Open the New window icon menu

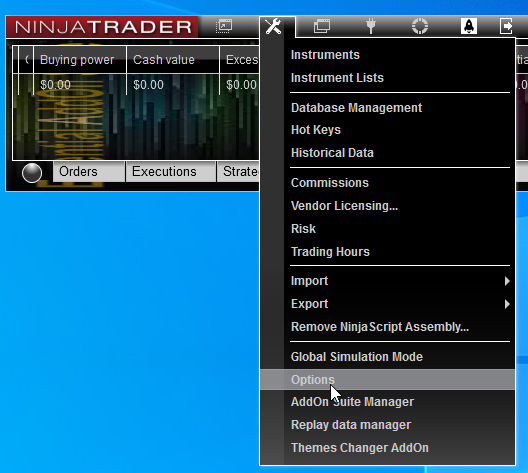pyautogui.click(x=224, y=26)
